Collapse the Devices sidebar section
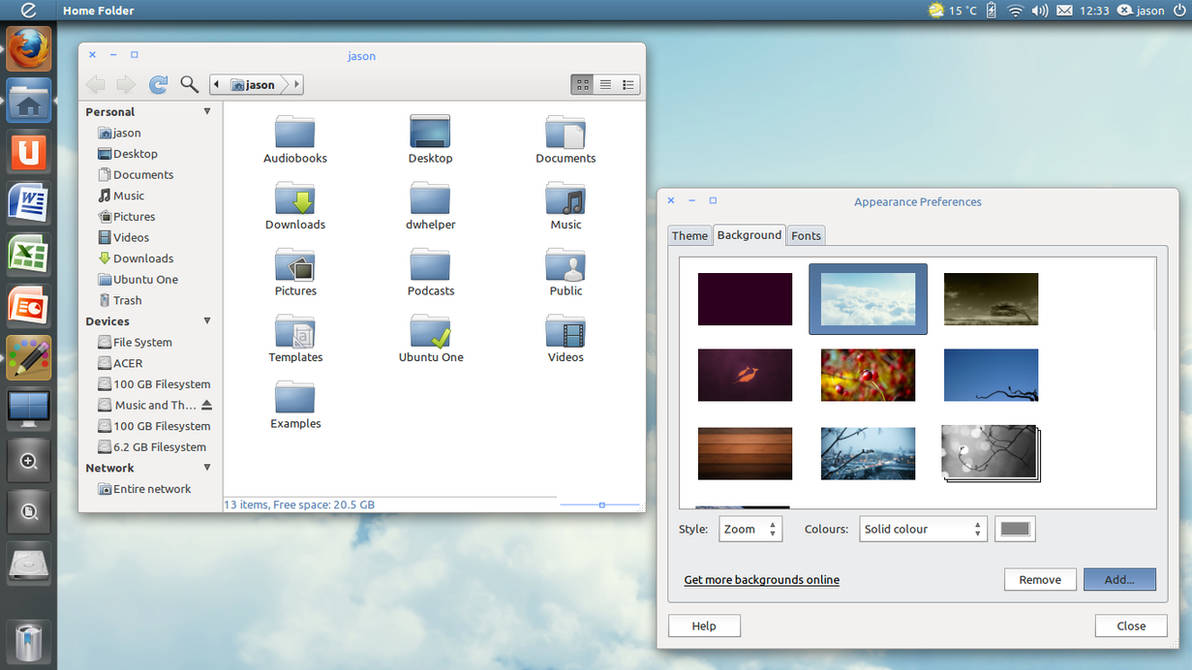Screen dimensions: 1192x670 [x=207, y=321]
